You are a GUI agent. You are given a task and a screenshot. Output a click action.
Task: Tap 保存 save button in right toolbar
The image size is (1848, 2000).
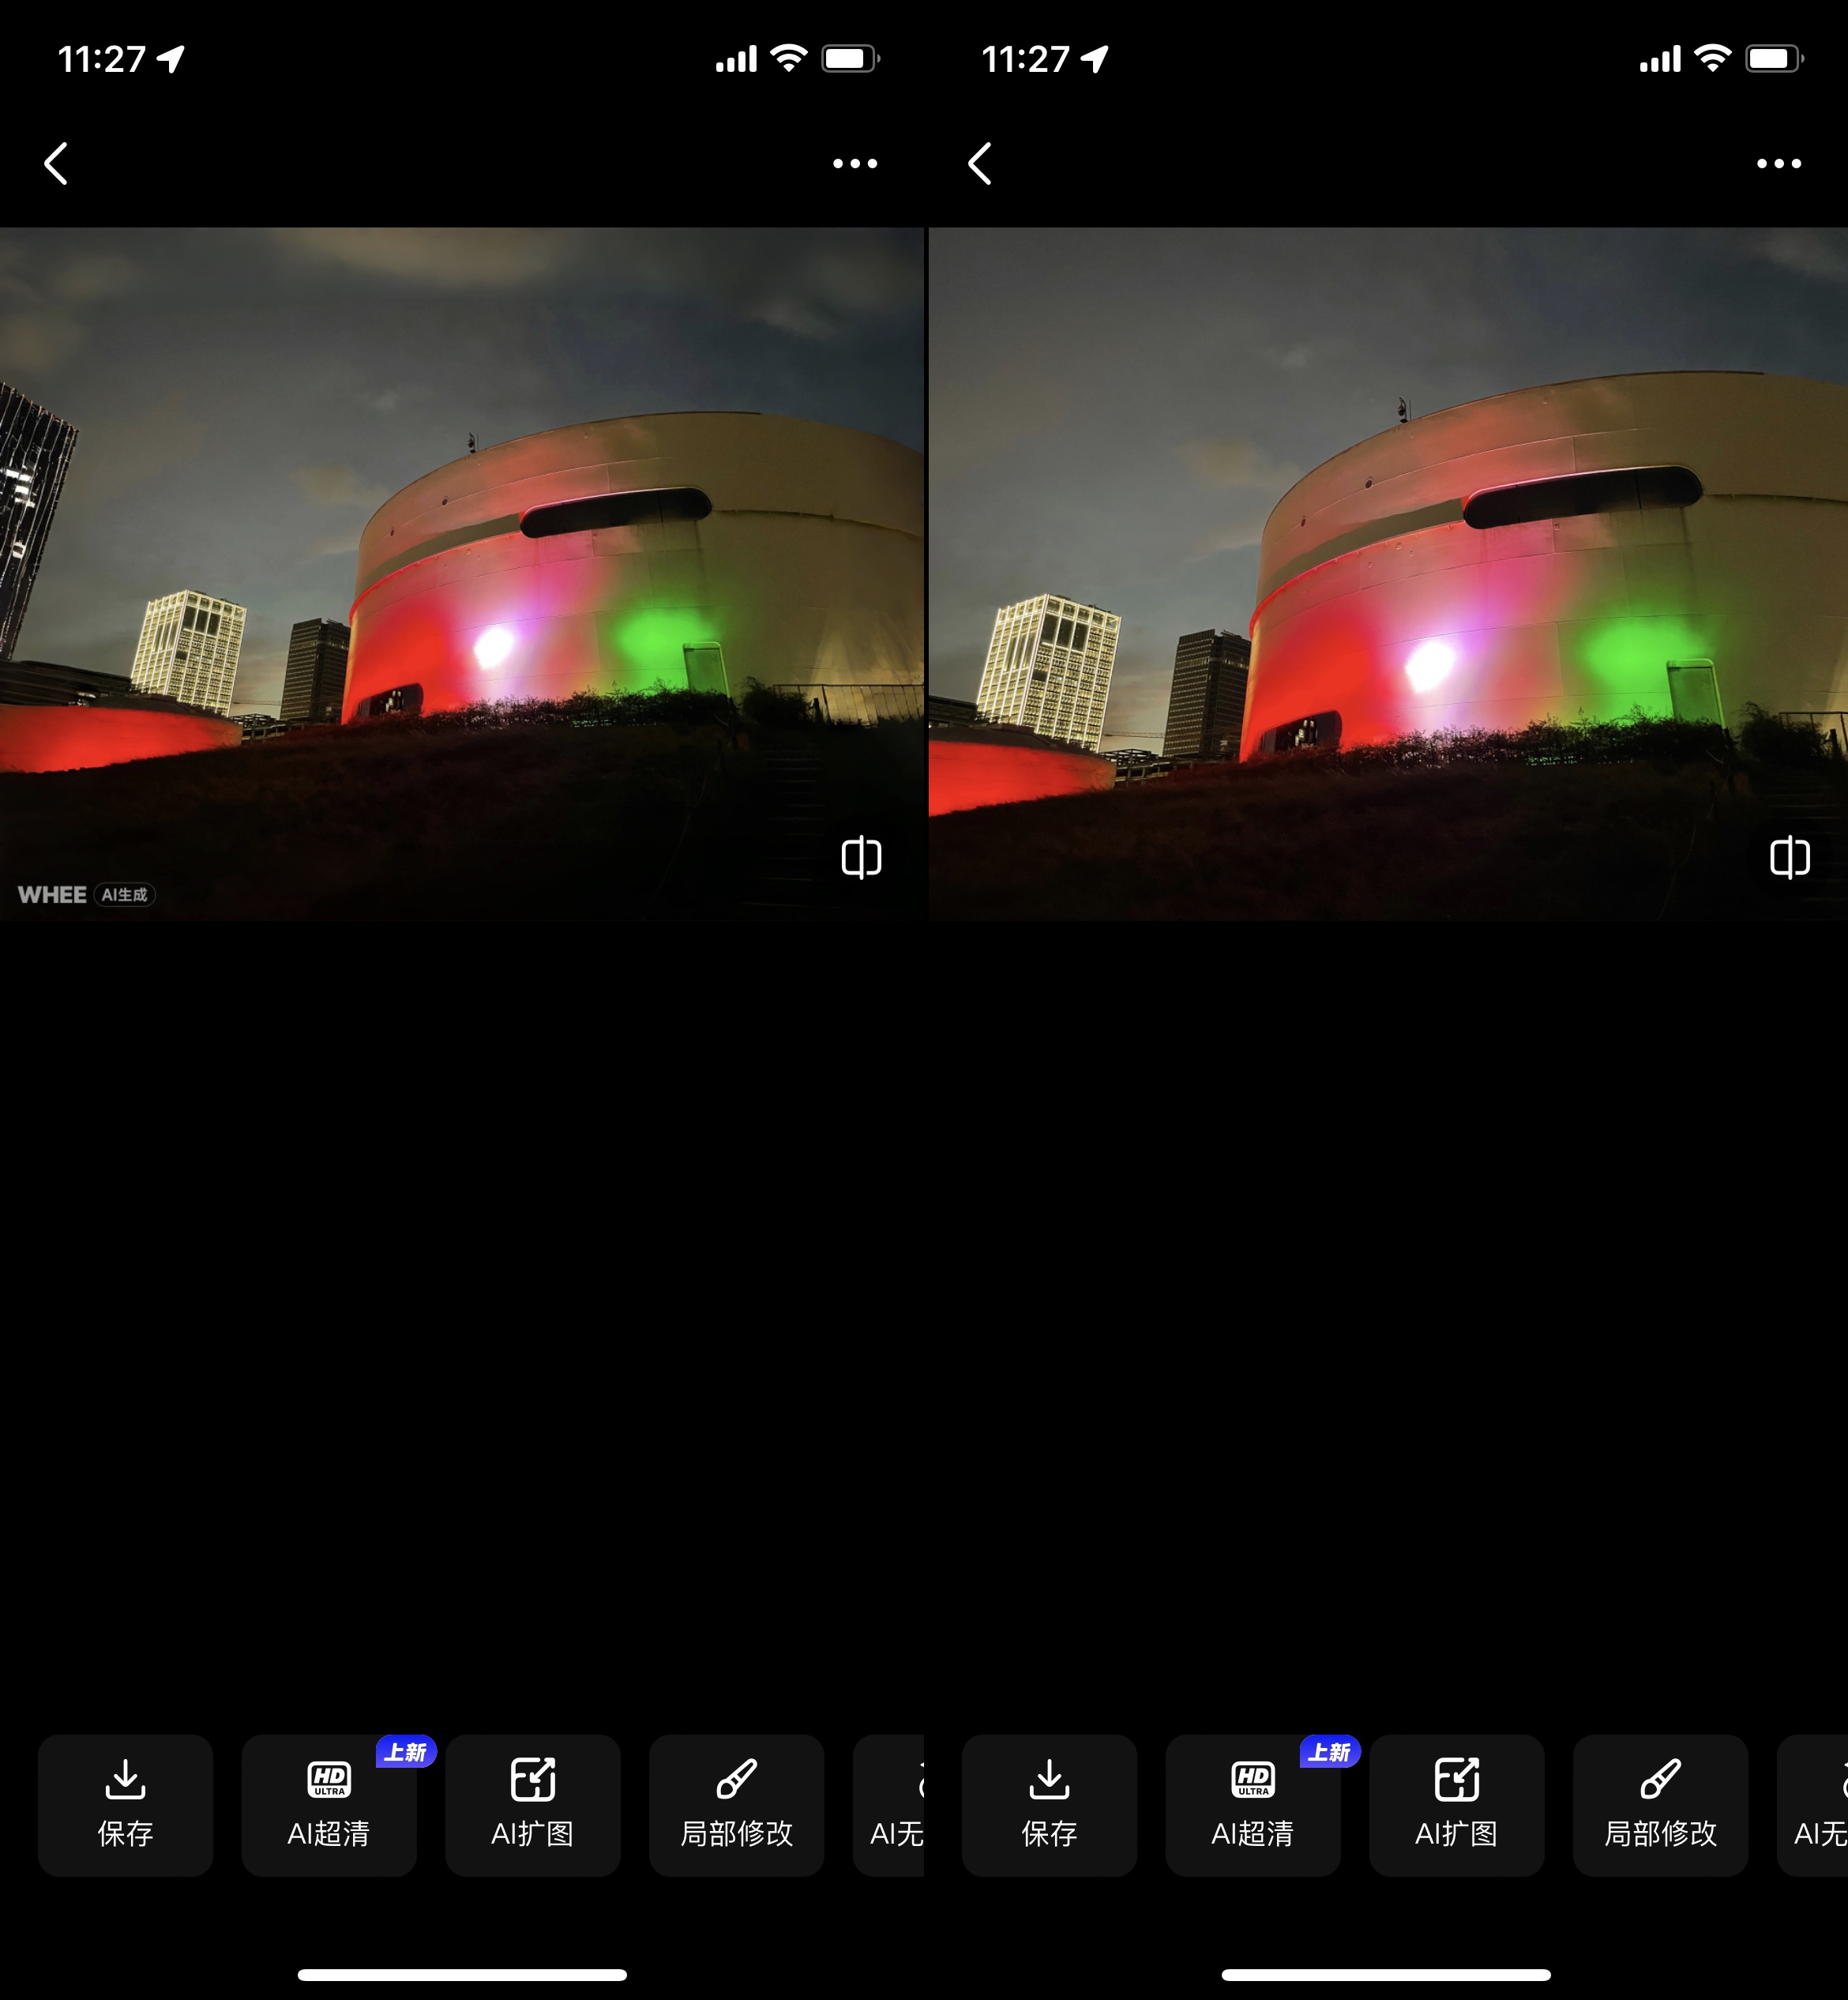point(1049,1804)
